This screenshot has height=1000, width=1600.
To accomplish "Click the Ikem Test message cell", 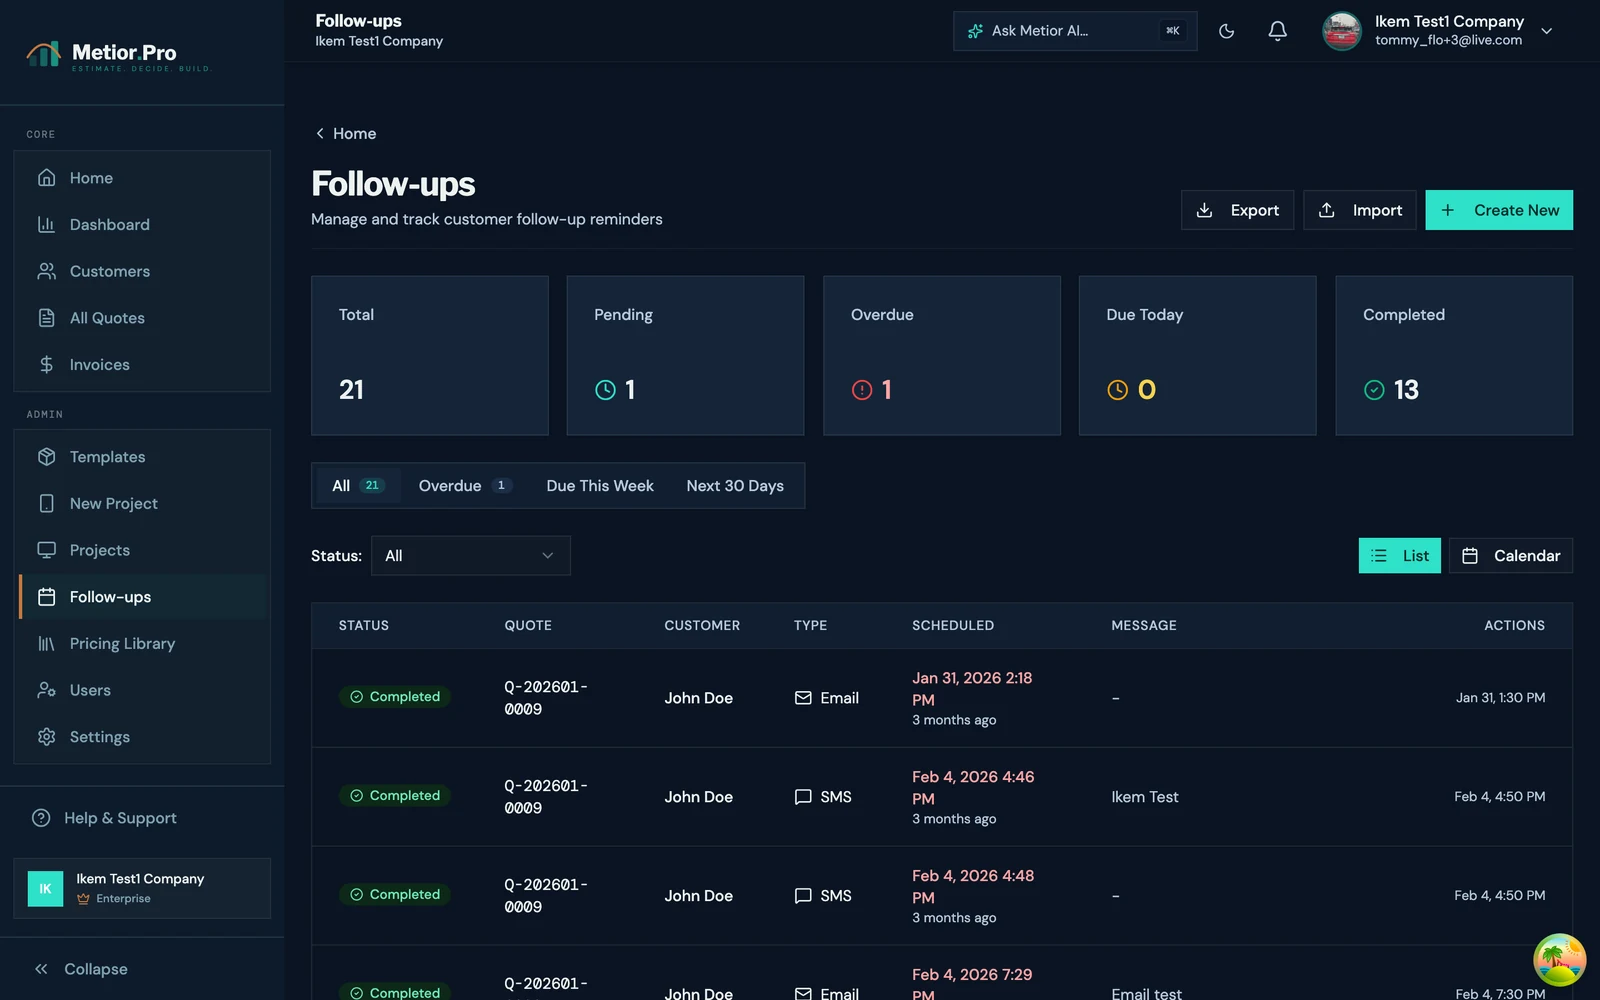I will tap(1145, 797).
